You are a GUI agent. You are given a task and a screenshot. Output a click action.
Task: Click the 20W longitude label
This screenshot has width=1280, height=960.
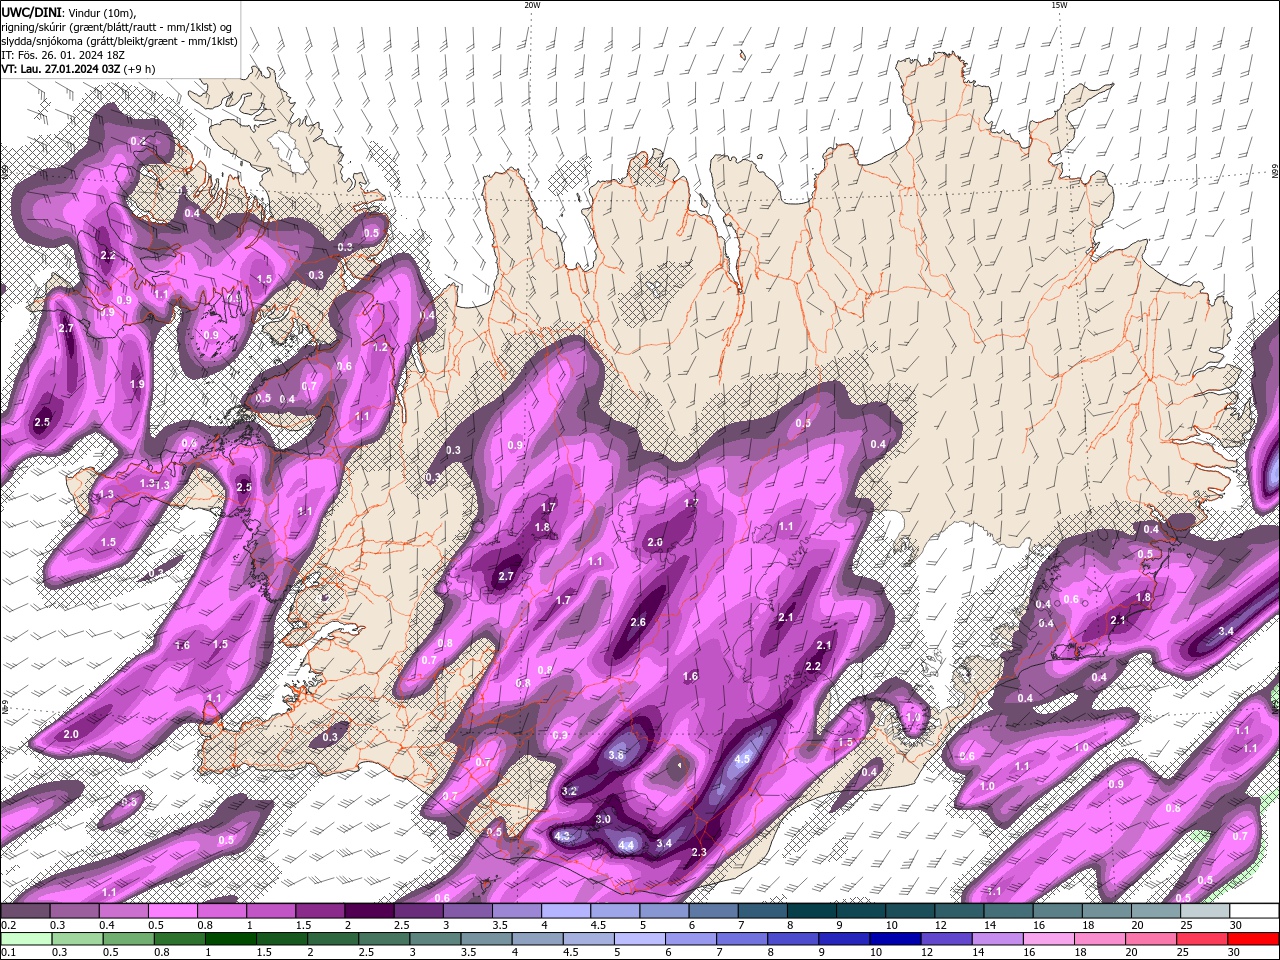coord(532,5)
